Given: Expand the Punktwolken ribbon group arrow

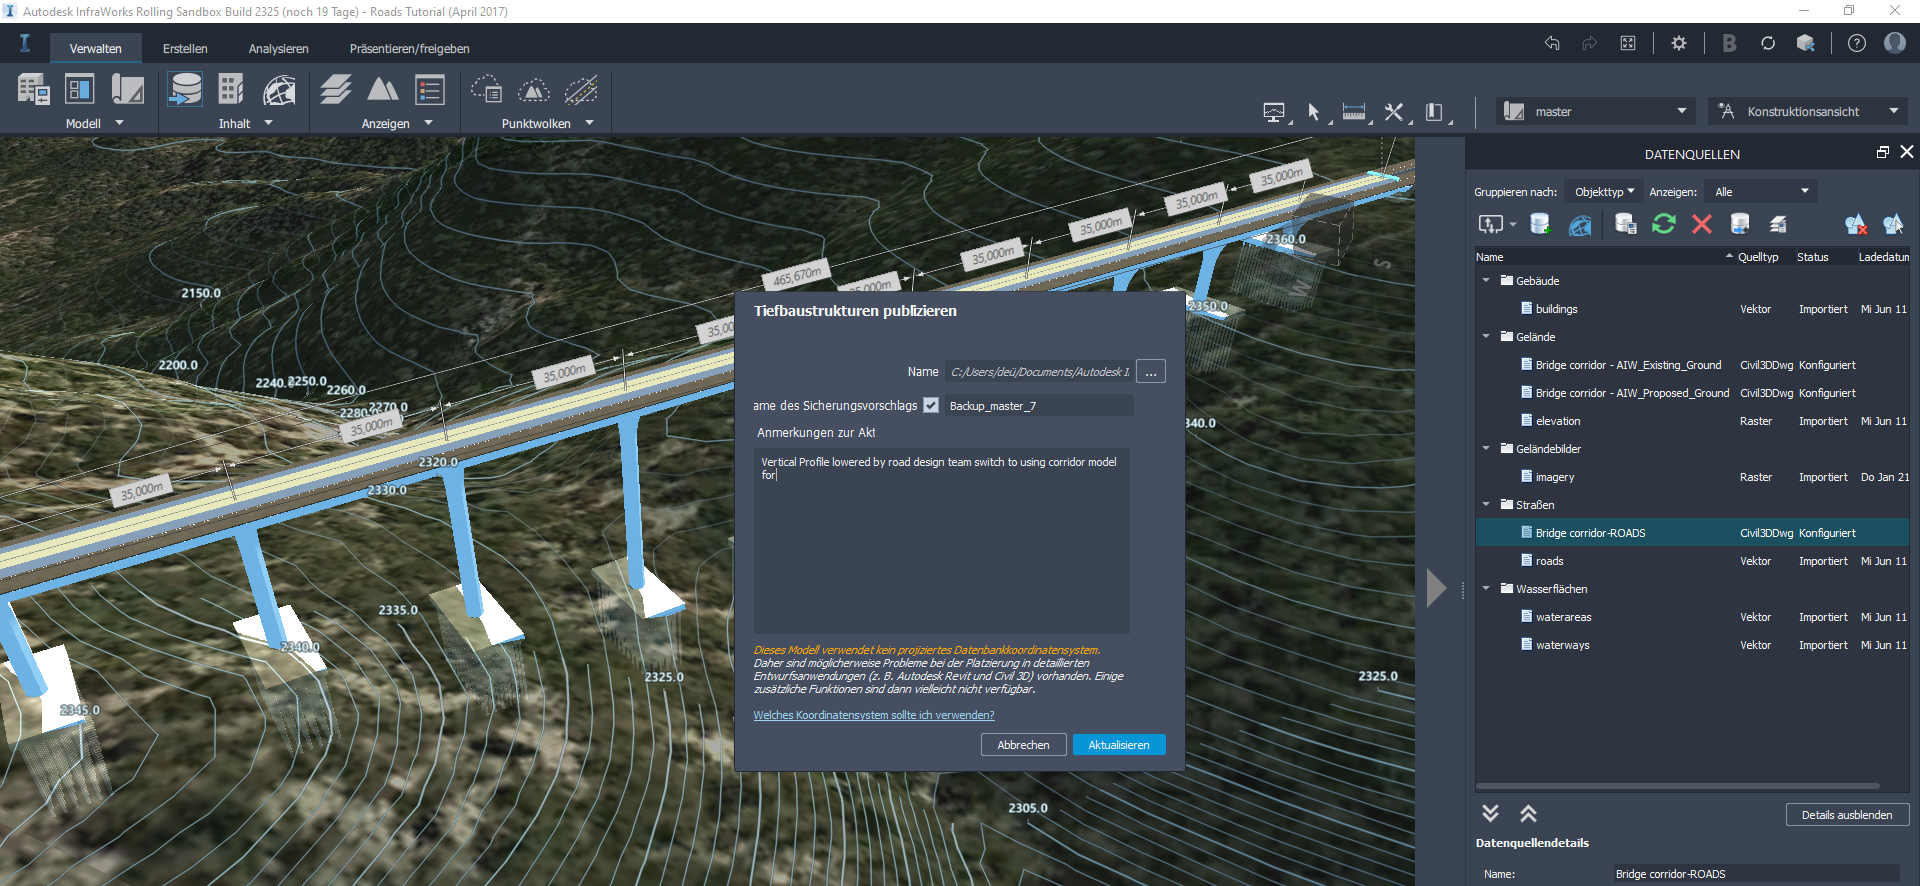Looking at the screenshot, I should (x=590, y=123).
